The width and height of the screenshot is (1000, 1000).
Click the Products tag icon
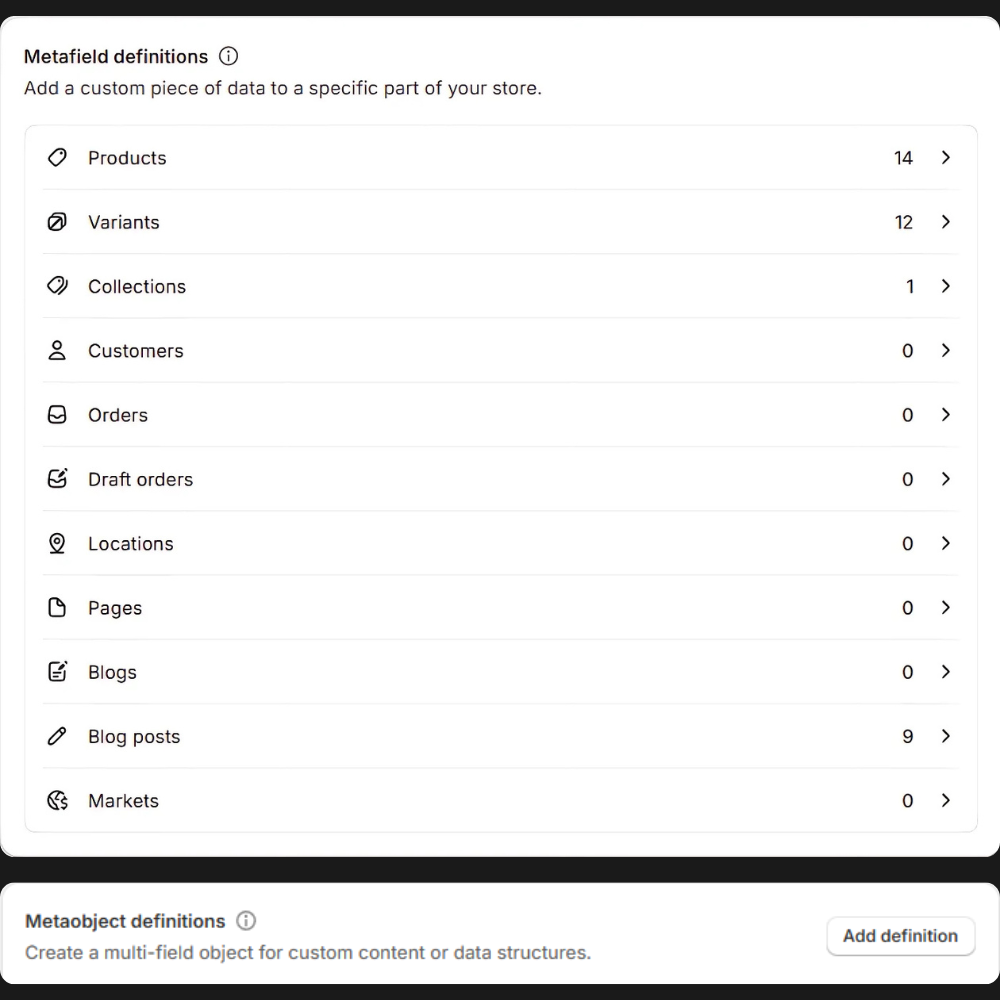[57, 158]
